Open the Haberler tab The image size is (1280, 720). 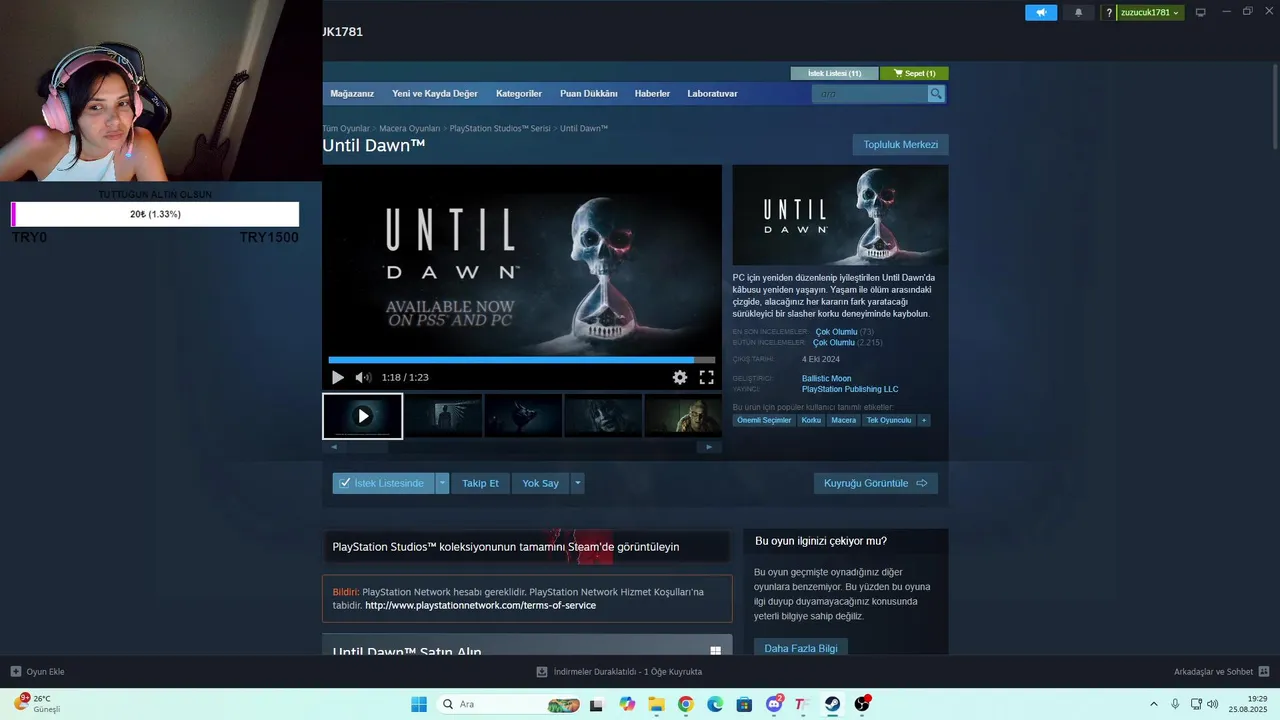click(652, 94)
